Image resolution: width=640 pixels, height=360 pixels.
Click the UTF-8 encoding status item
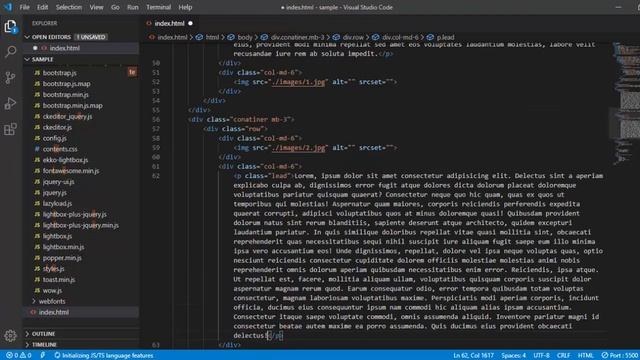541,356
